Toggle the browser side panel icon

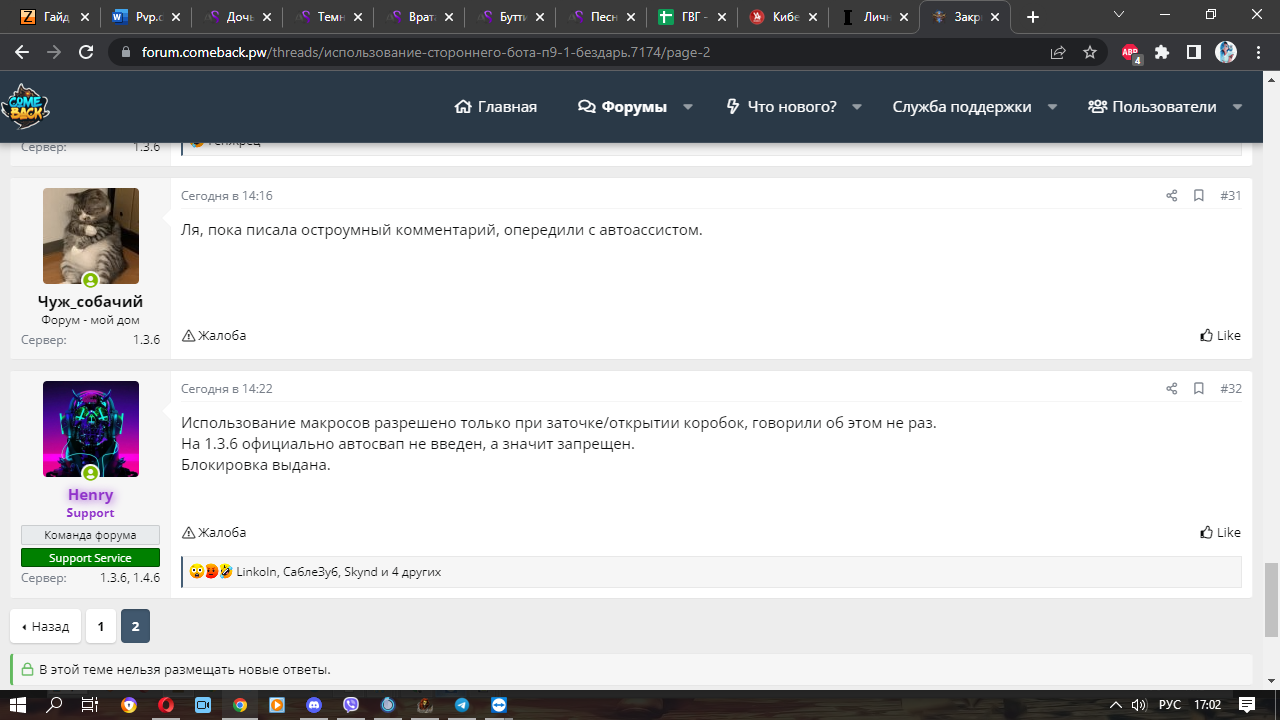point(1194,52)
